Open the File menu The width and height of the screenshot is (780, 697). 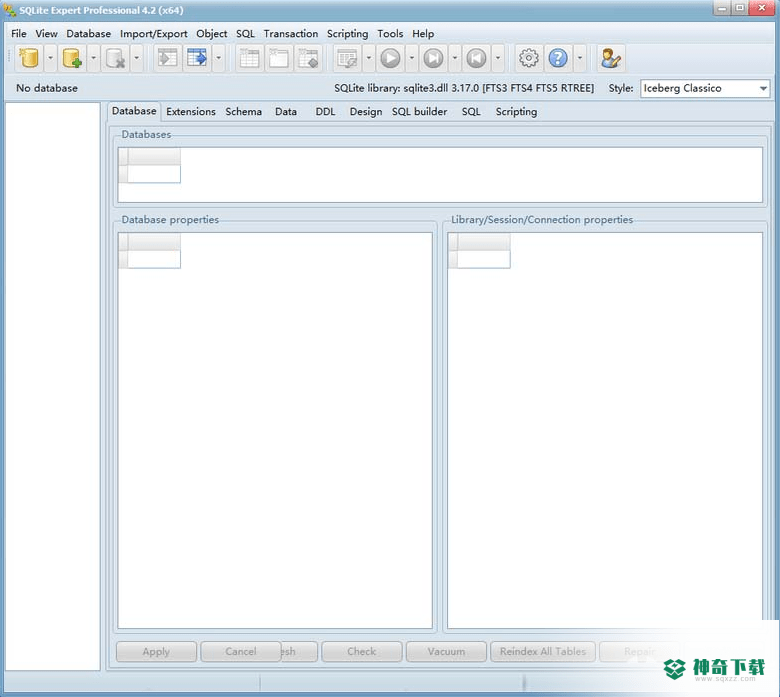[x=19, y=34]
